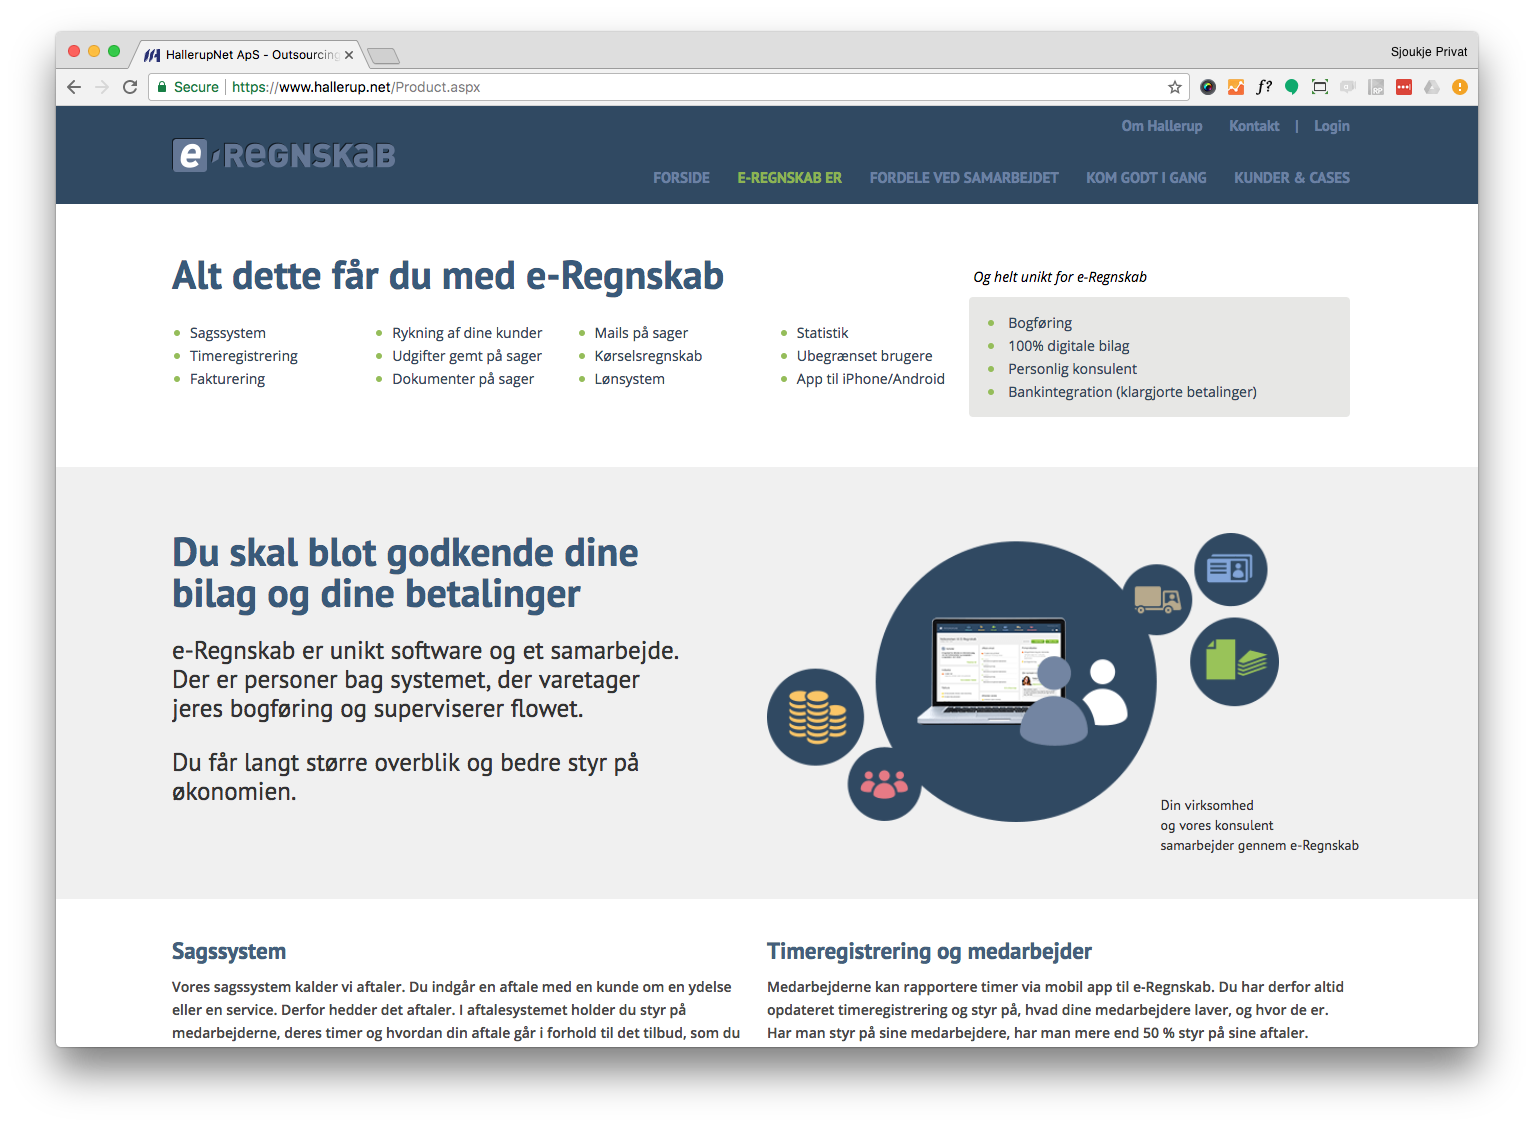Viewport: 1534px width, 1127px height.
Task: Open KUNDER & CASES menu item
Action: [x=1292, y=178]
